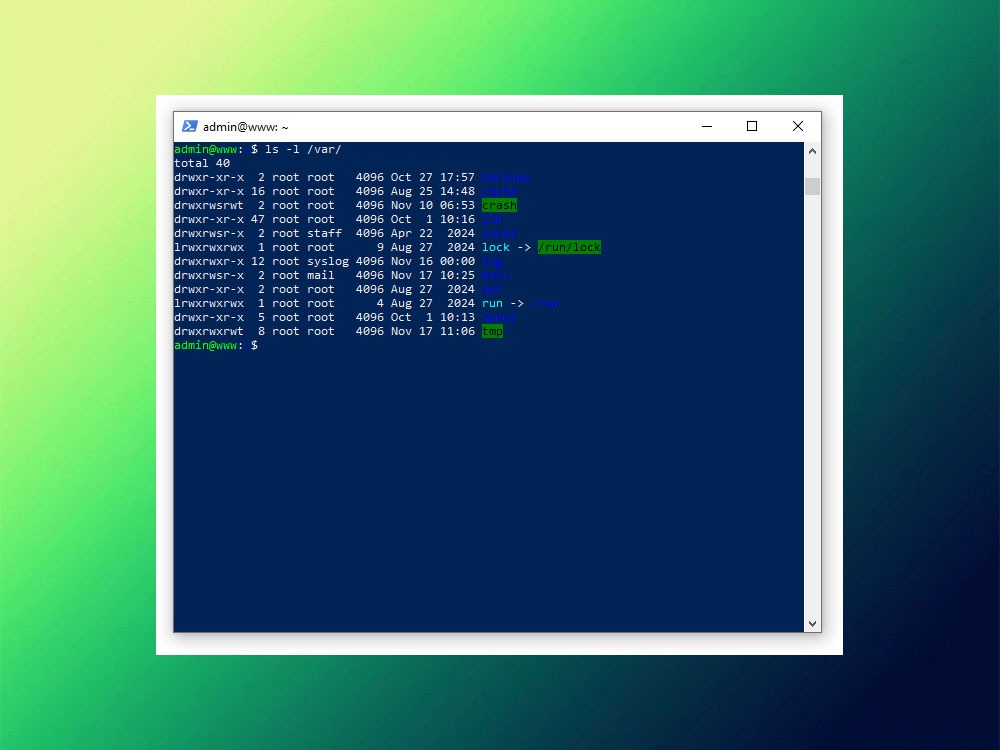Viewport: 1000px width, 750px height.
Task: Close the admin@www terminal window
Action: 797,127
